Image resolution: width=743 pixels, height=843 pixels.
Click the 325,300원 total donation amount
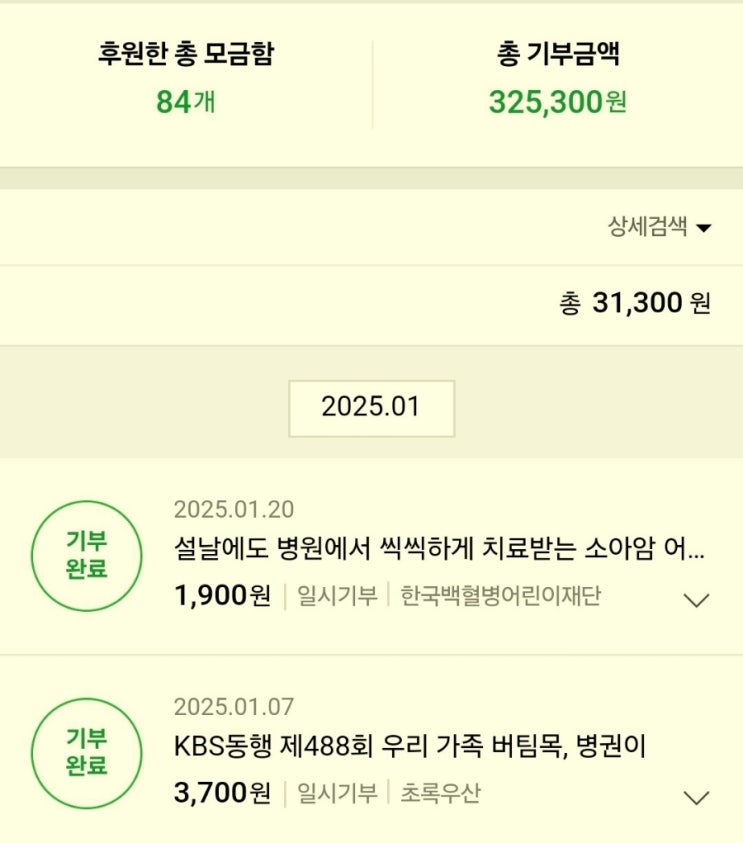point(557,102)
